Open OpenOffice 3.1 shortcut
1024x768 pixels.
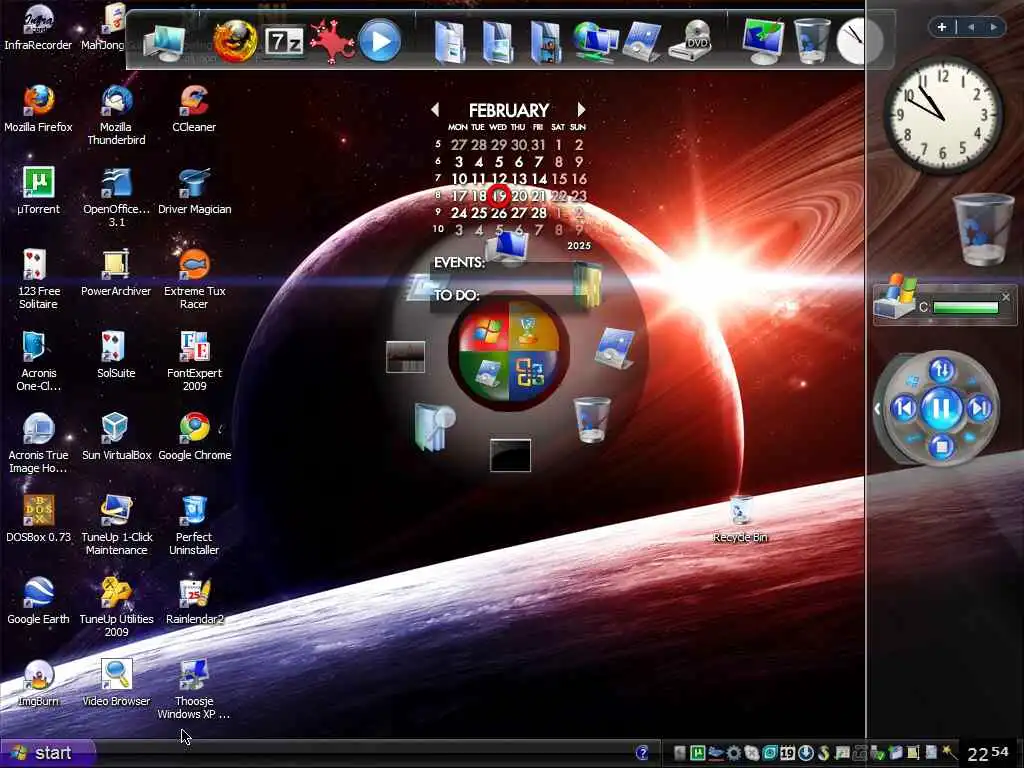pyautogui.click(x=116, y=197)
